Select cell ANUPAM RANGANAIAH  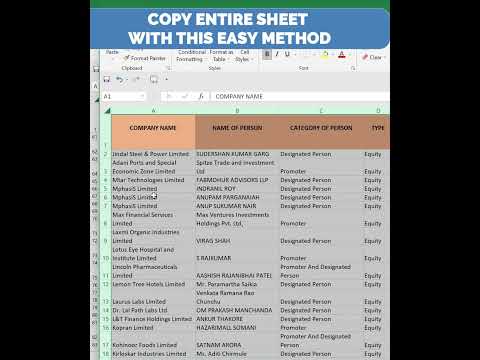pos(237,197)
